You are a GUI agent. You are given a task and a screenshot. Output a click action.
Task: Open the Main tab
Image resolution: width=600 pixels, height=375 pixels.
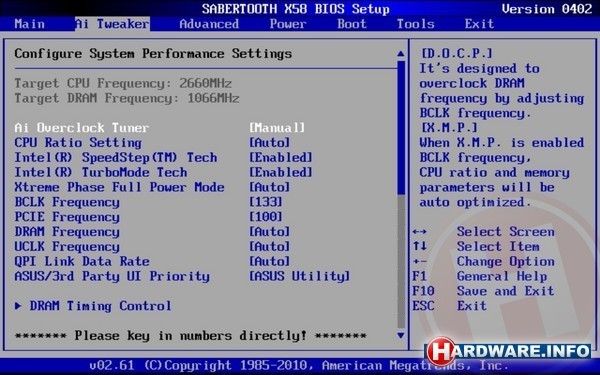pos(29,24)
